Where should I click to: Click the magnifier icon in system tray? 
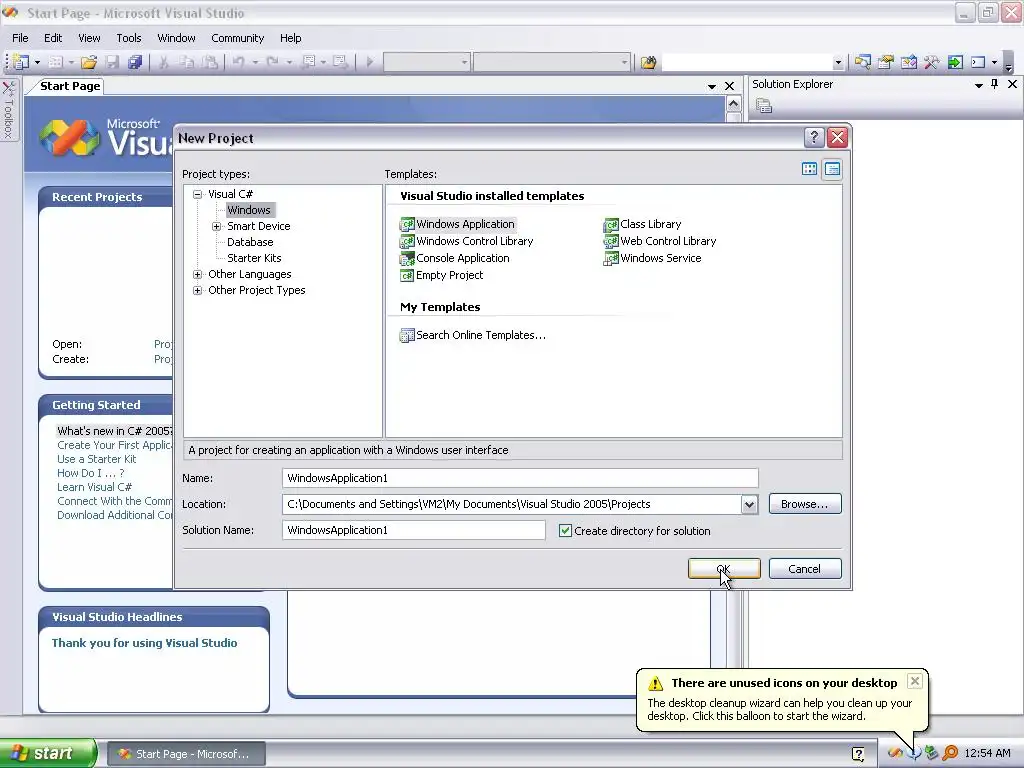click(x=950, y=753)
